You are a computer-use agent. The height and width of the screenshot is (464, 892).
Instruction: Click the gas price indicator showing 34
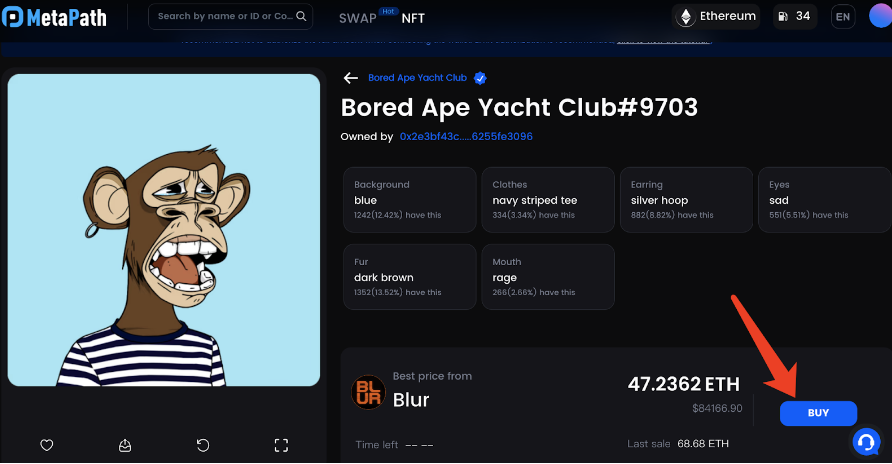click(x=797, y=17)
